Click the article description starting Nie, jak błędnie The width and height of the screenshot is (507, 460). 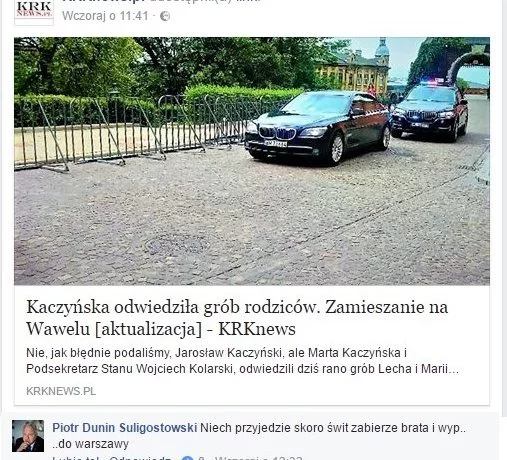coord(243,361)
